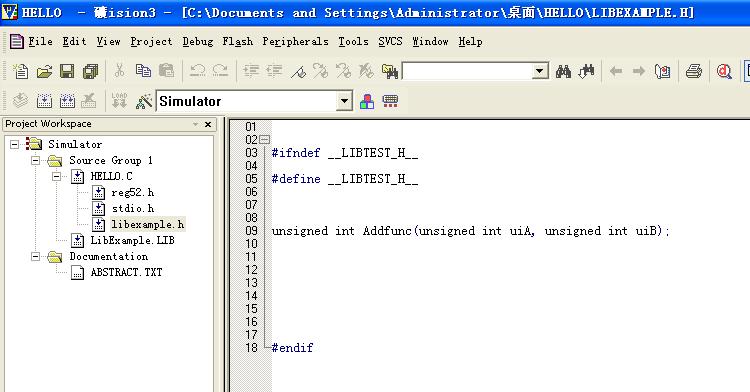Save all open files
Screen dimensions: 750x392
pos(90,71)
